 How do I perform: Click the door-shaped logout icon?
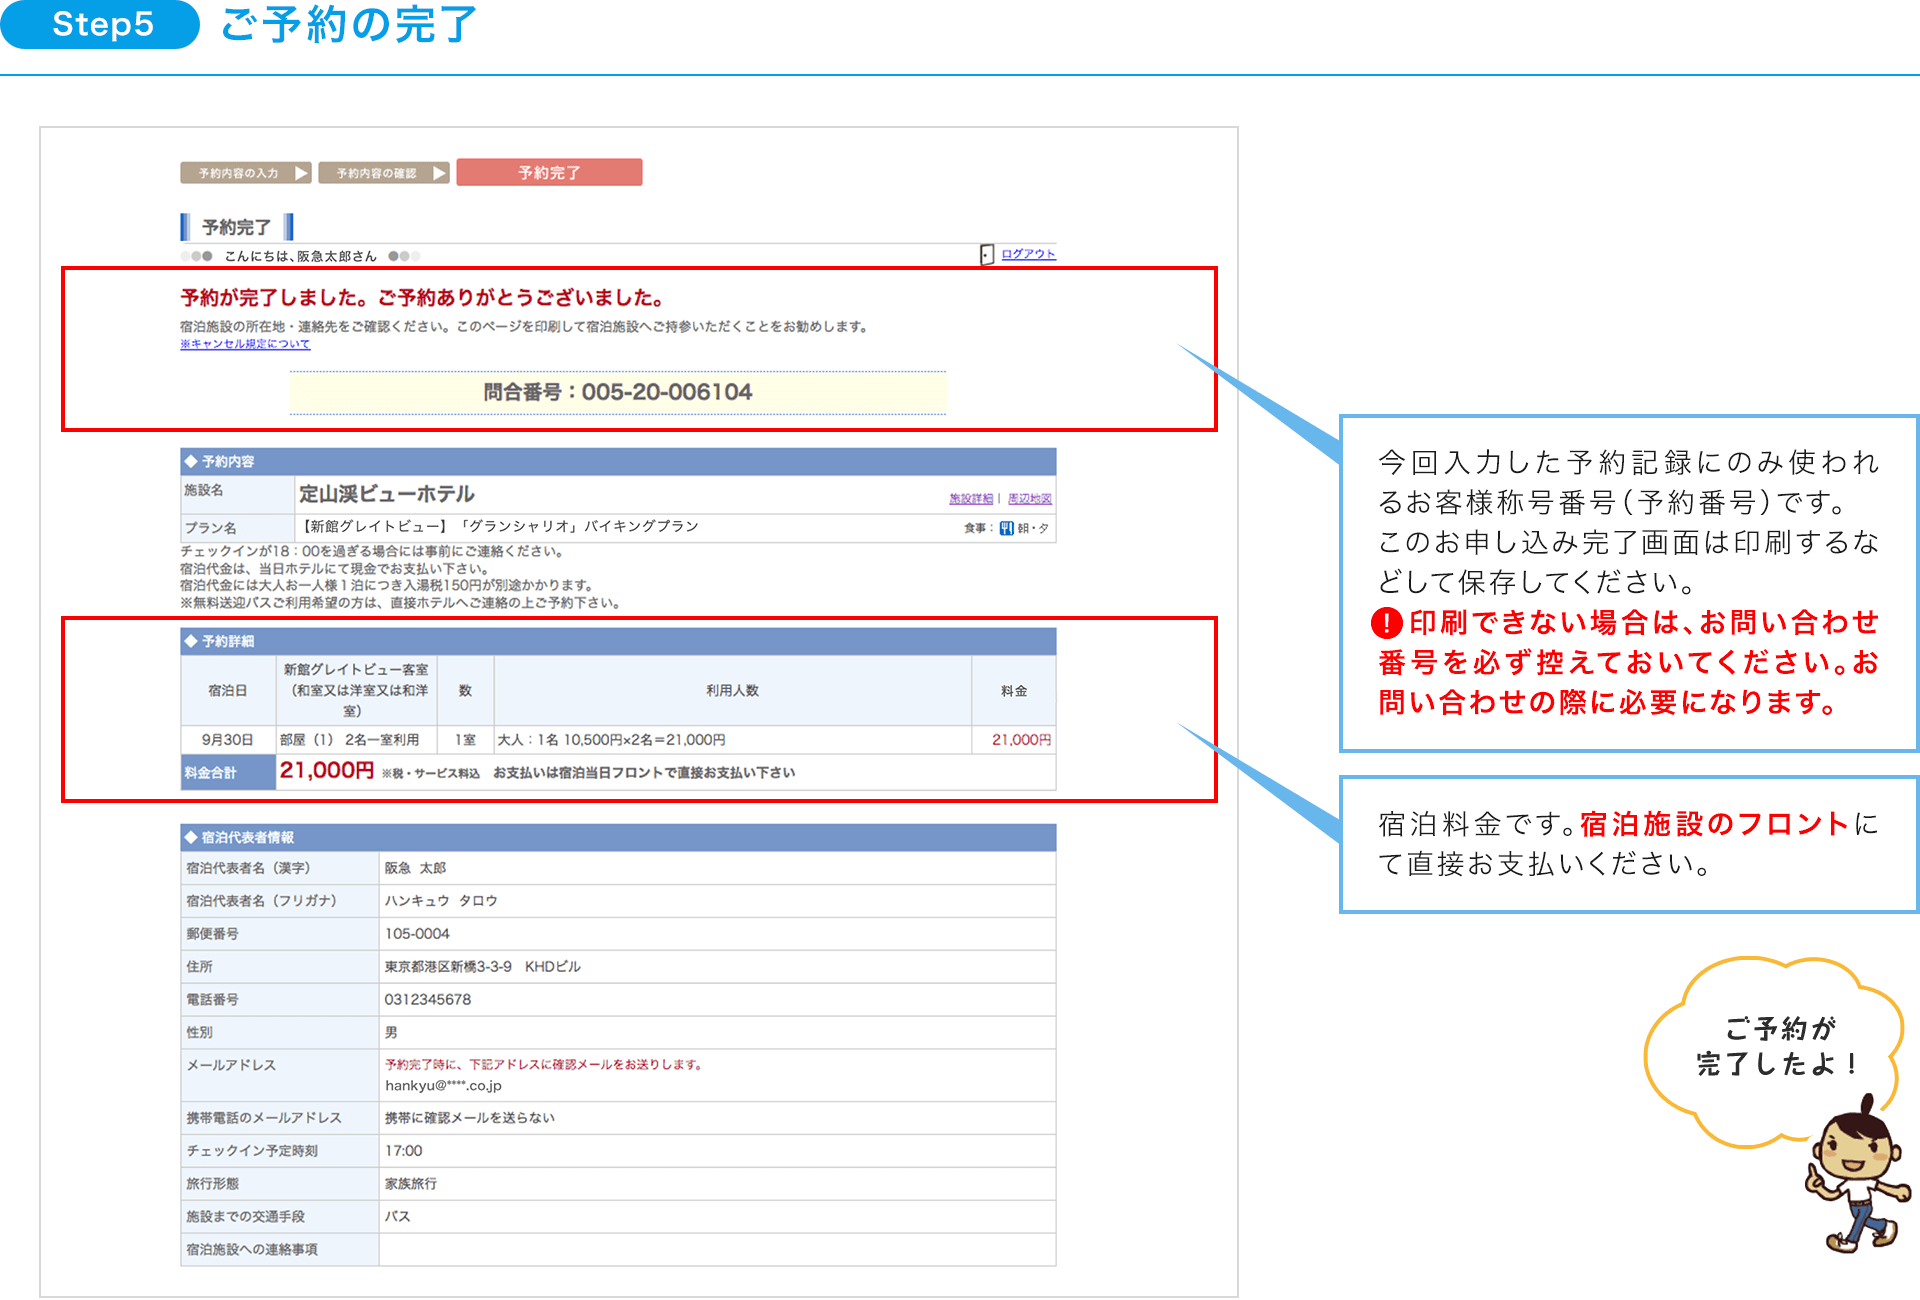[987, 255]
